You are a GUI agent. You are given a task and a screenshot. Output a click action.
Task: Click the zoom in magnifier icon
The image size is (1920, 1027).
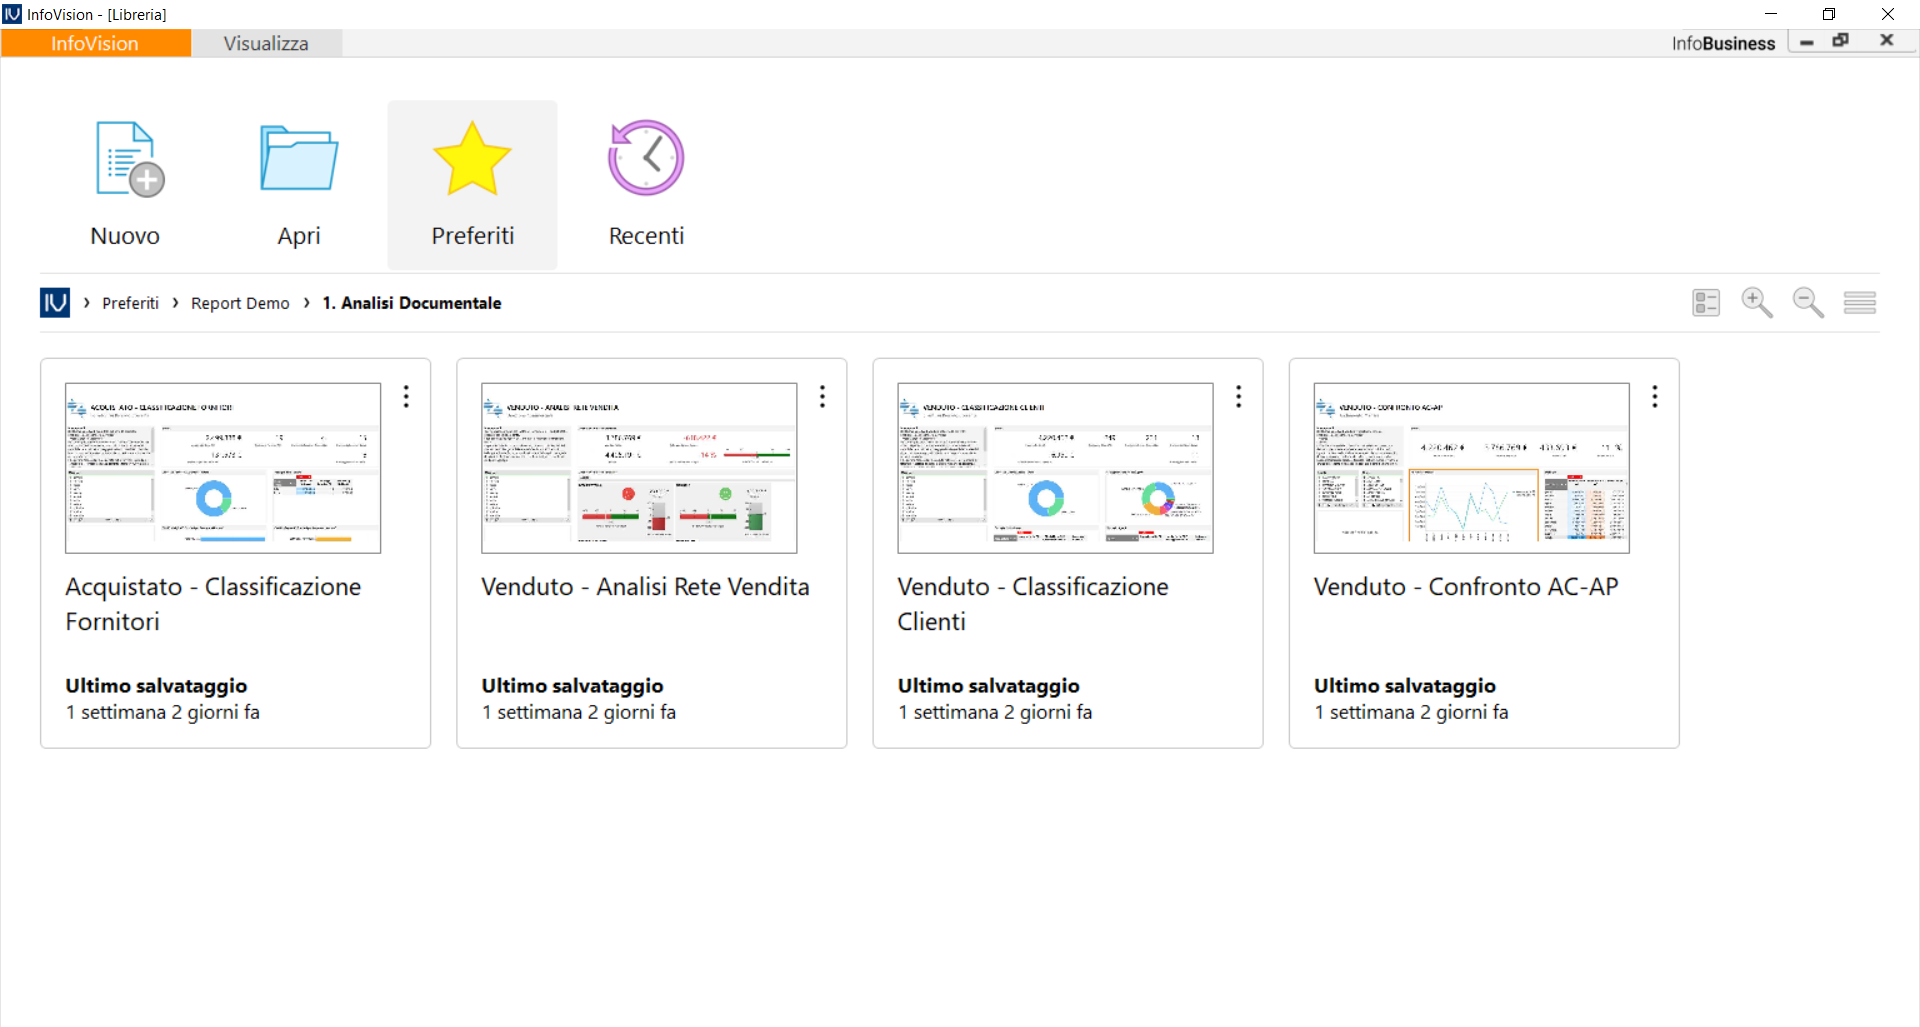[1756, 302]
